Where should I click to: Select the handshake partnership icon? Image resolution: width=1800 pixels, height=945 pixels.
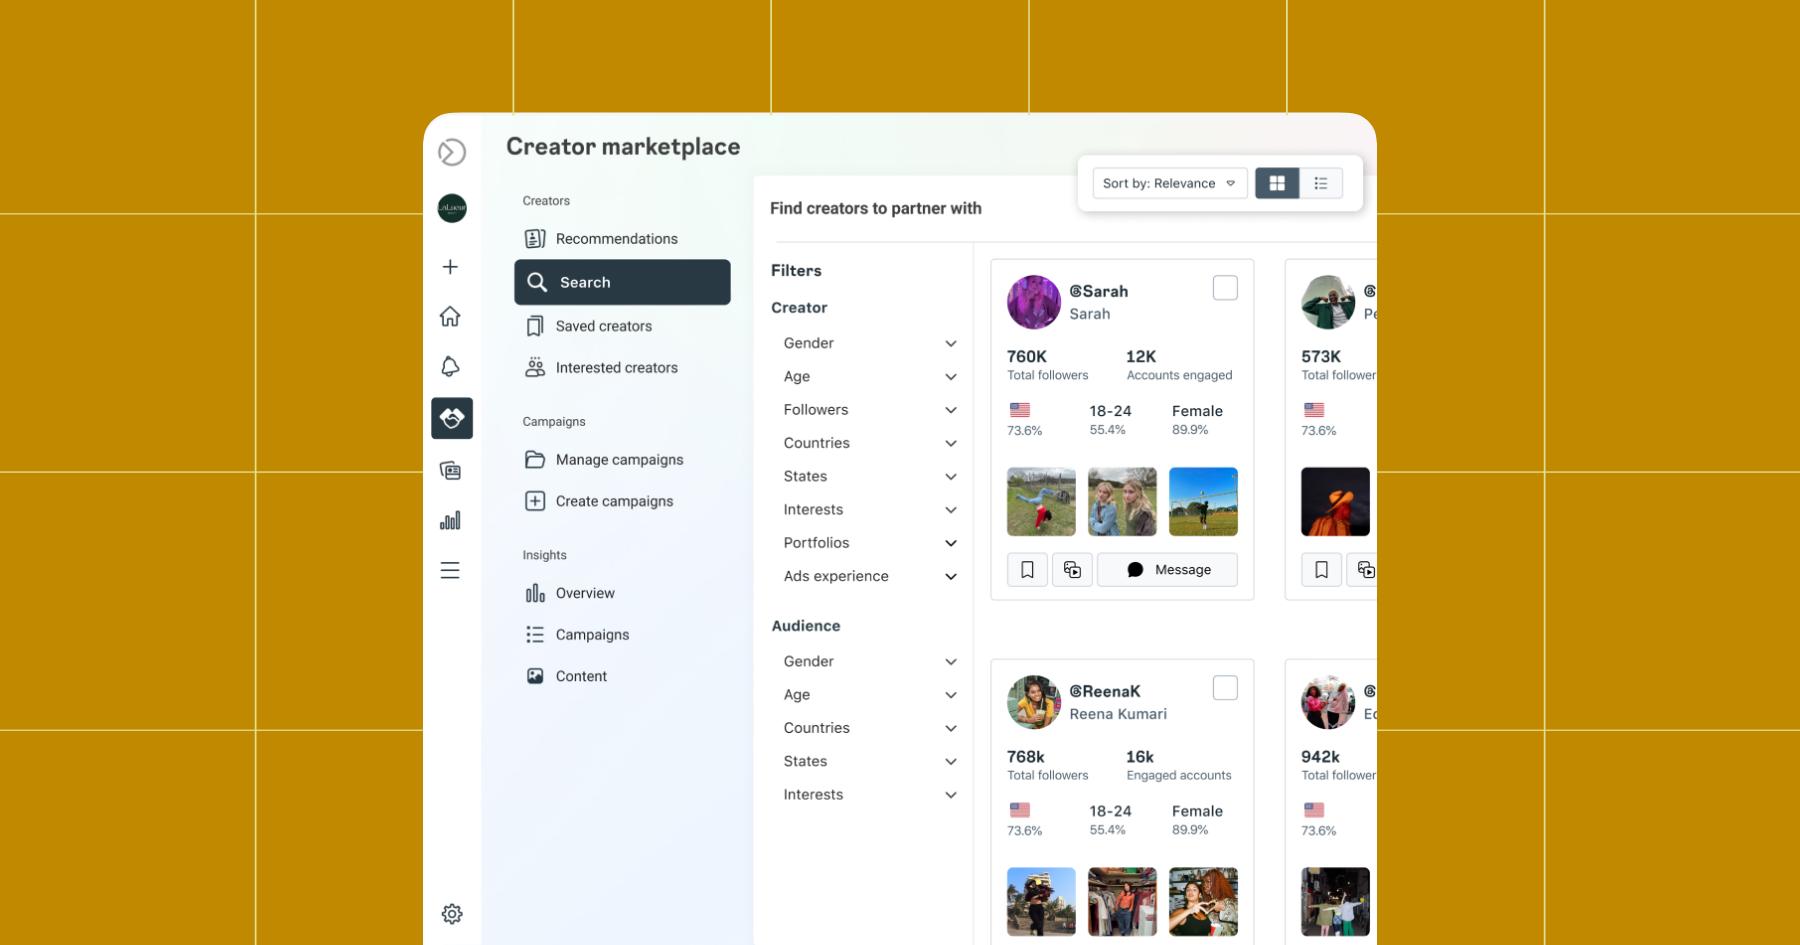coord(452,418)
